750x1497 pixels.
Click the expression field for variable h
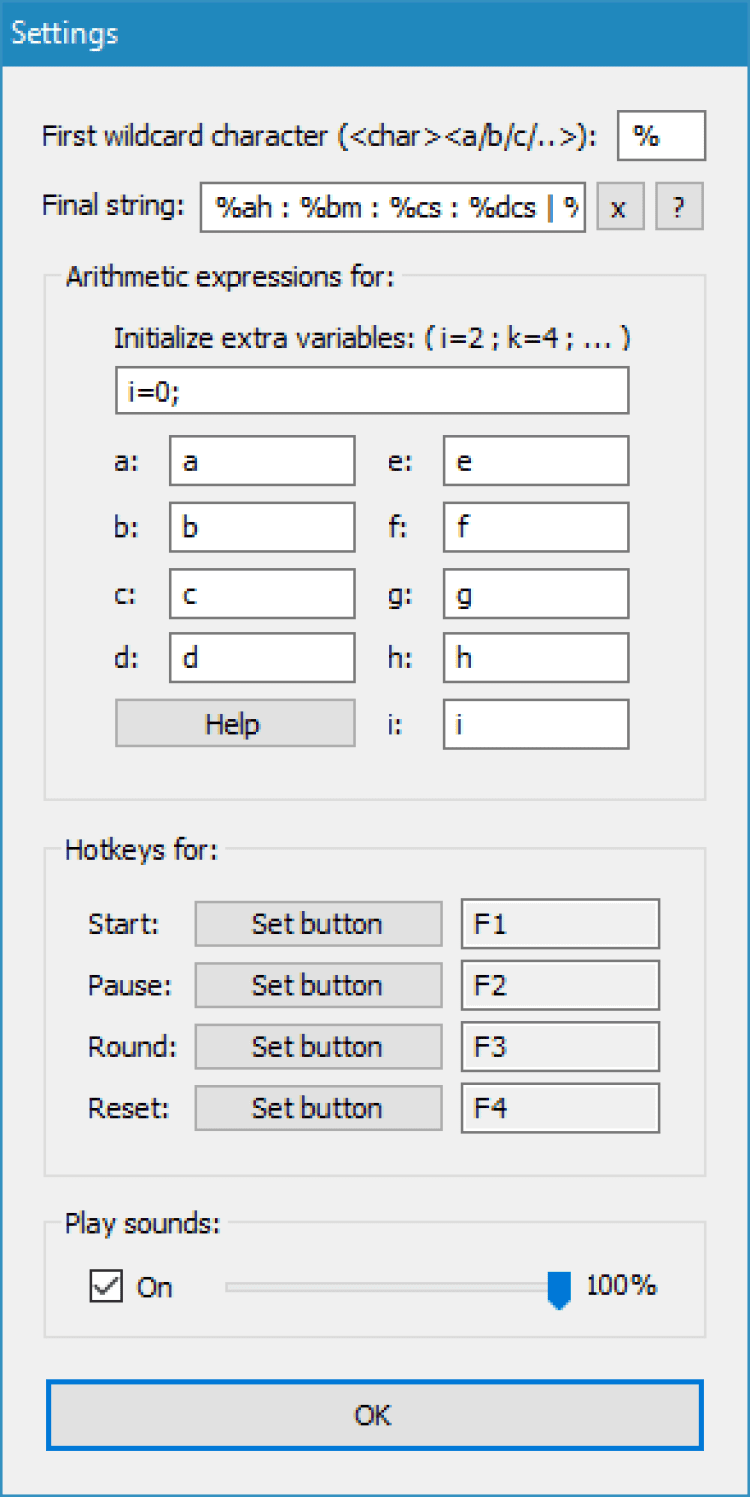pyautogui.click(x=536, y=658)
